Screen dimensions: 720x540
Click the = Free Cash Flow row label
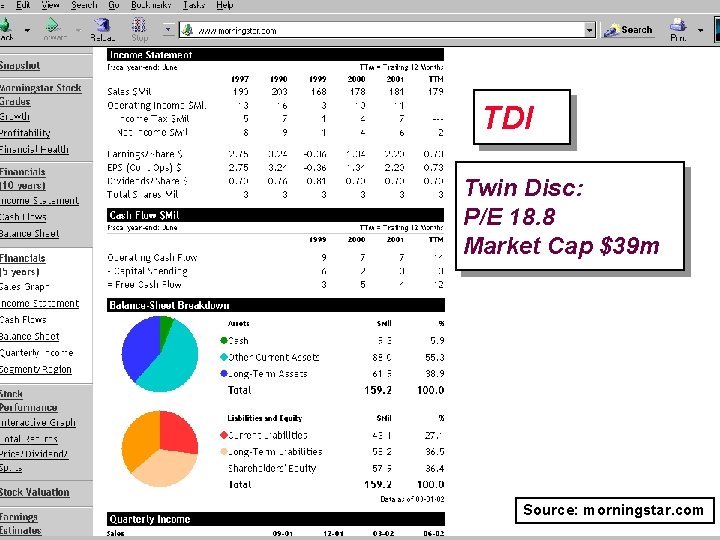pyautogui.click(x=144, y=284)
